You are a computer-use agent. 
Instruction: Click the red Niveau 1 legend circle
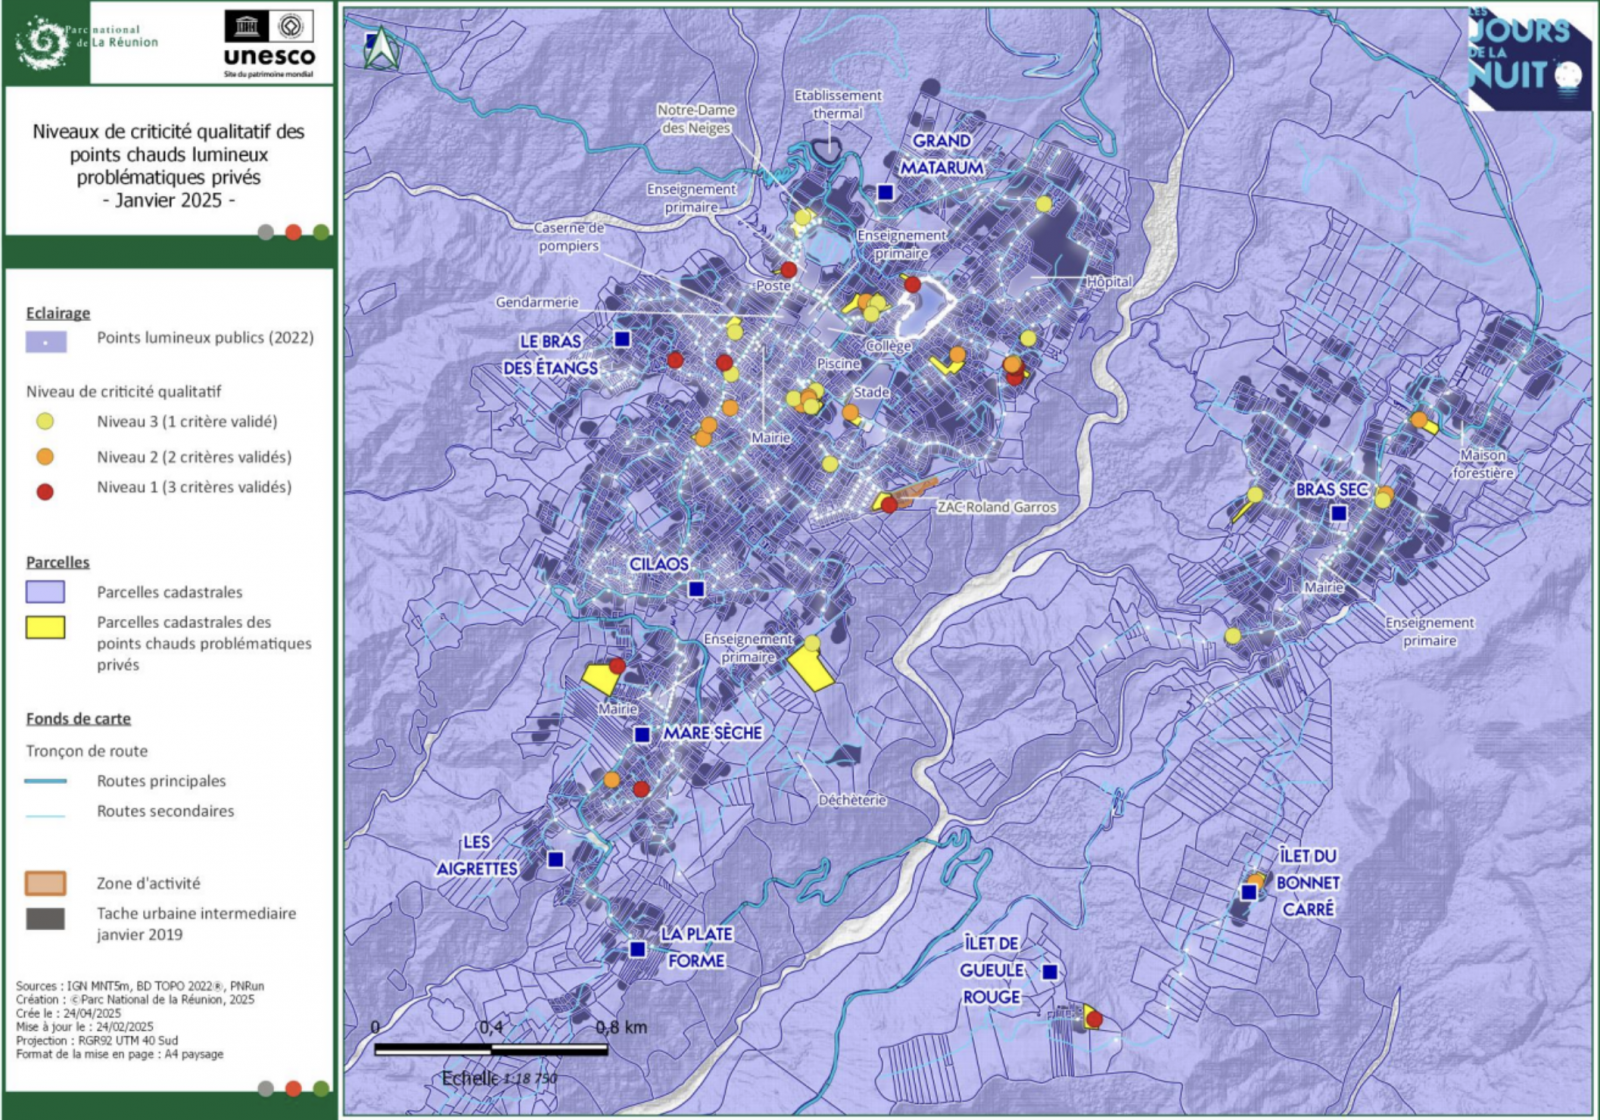45,491
